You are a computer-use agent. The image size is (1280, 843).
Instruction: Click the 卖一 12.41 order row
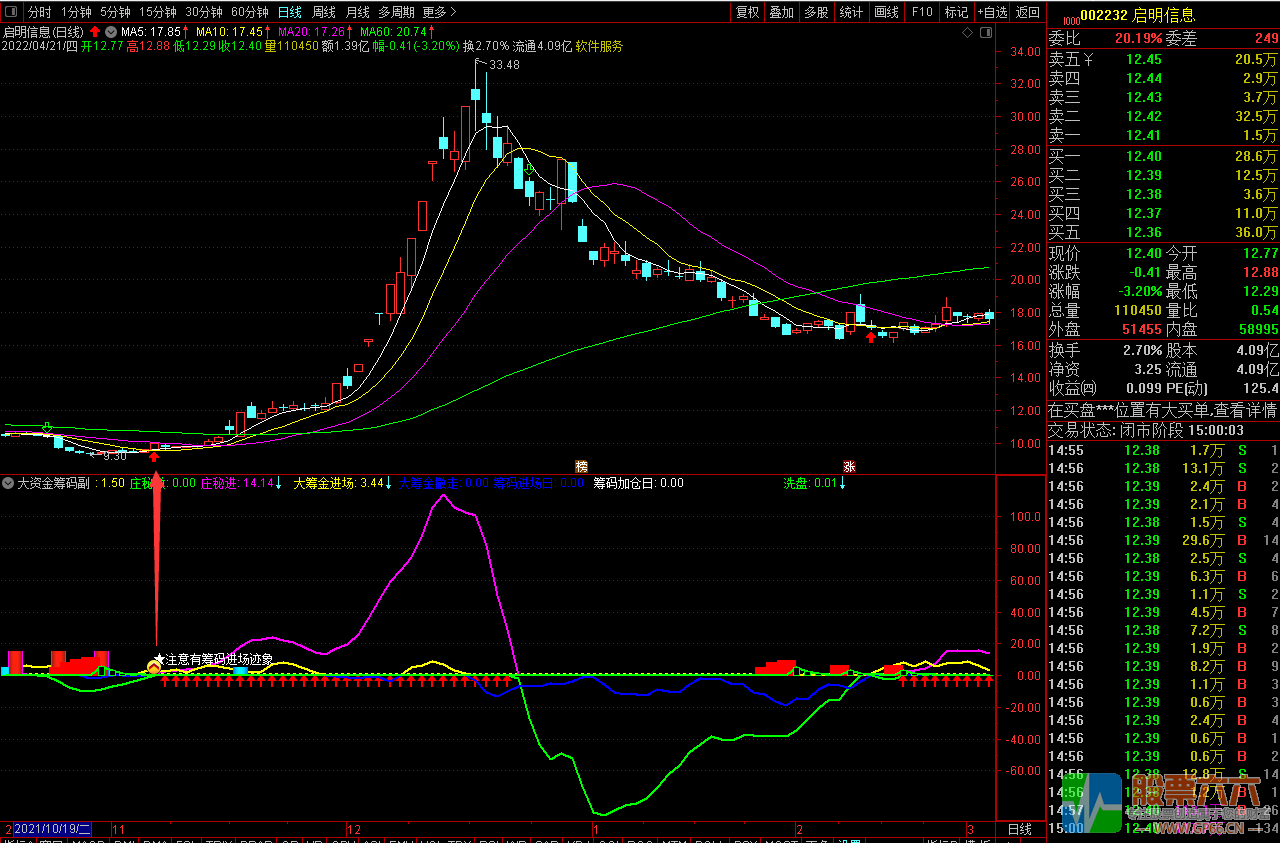1163,135
